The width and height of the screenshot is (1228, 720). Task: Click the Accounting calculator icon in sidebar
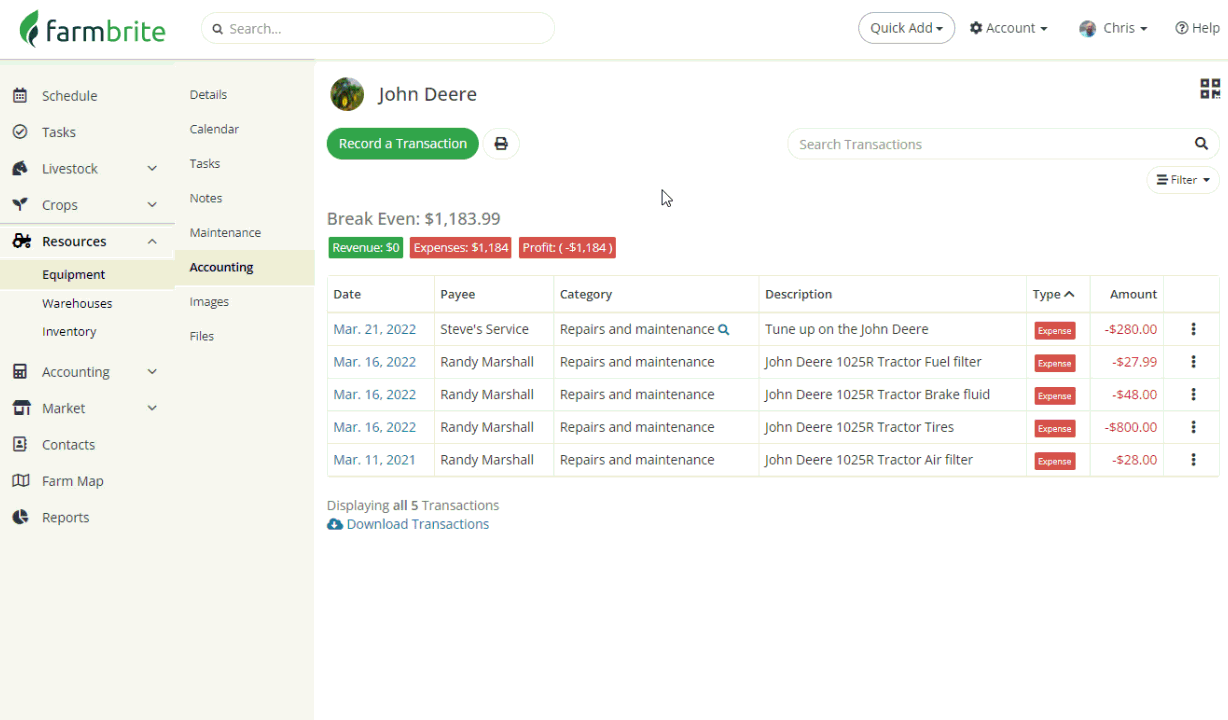20,371
